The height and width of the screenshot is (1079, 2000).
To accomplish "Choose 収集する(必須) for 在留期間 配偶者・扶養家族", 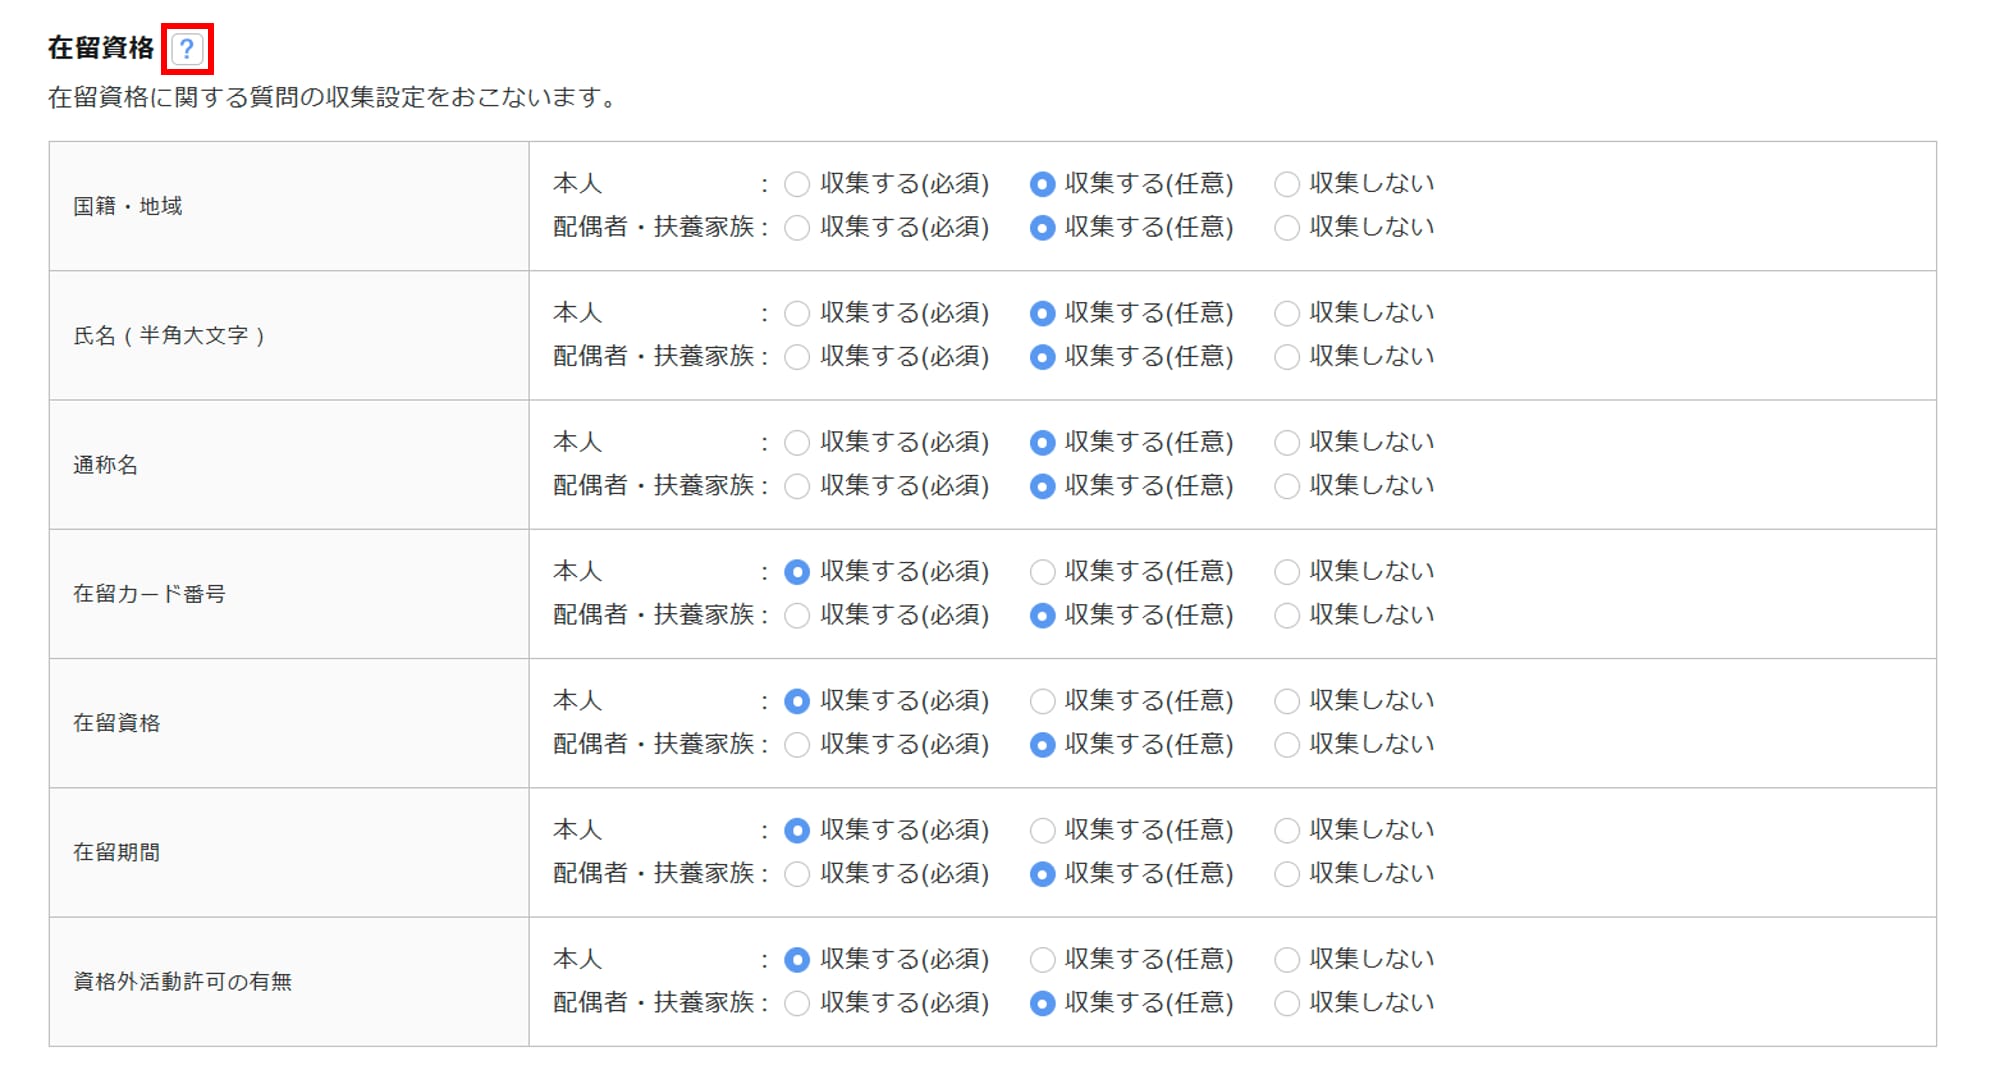I will coord(797,874).
